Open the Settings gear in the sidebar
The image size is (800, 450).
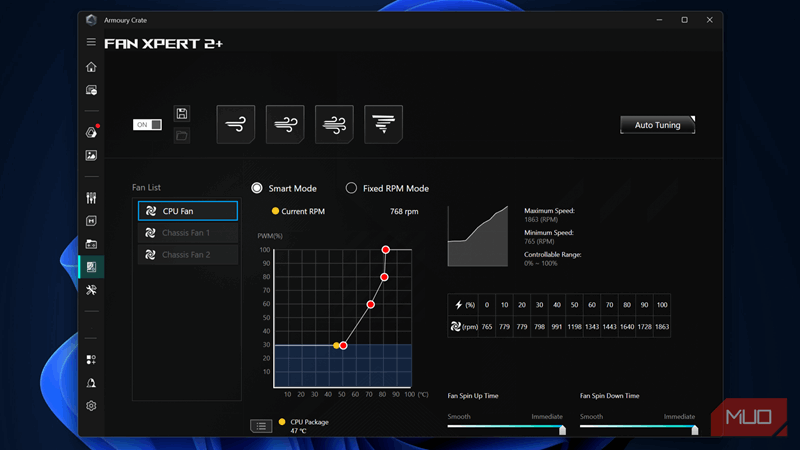point(91,405)
